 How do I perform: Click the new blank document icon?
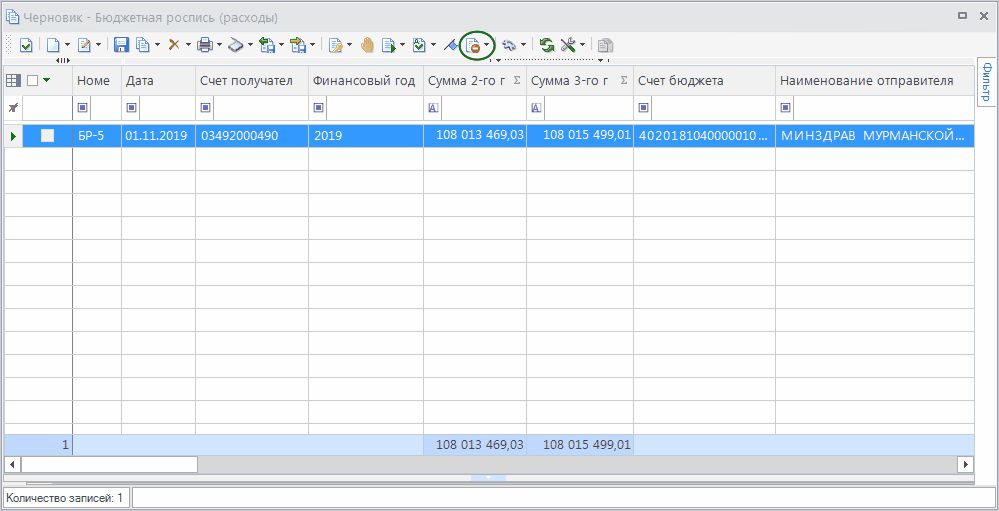(53, 45)
